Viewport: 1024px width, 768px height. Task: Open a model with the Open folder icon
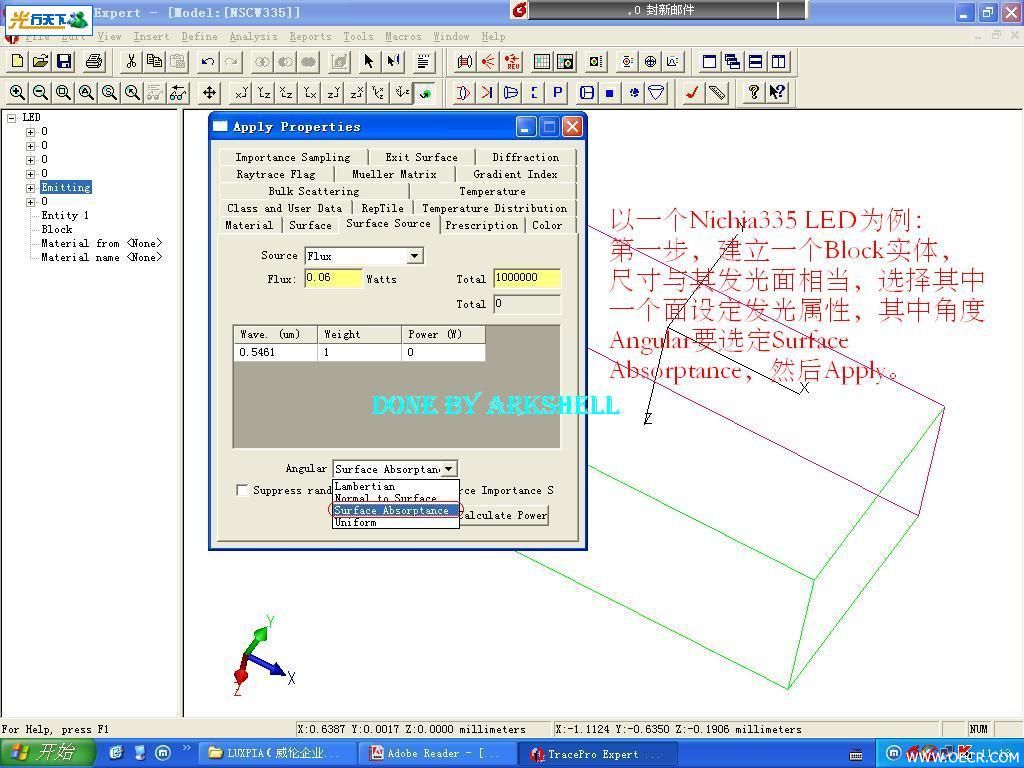[x=40, y=61]
